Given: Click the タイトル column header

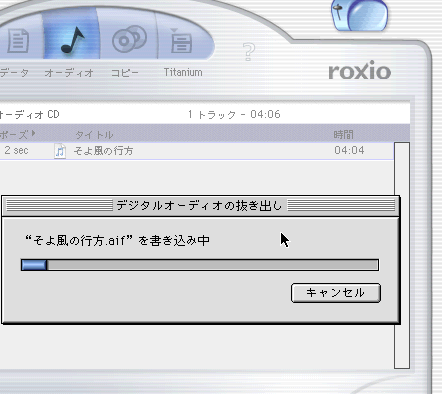Looking at the screenshot, I should (94, 135).
